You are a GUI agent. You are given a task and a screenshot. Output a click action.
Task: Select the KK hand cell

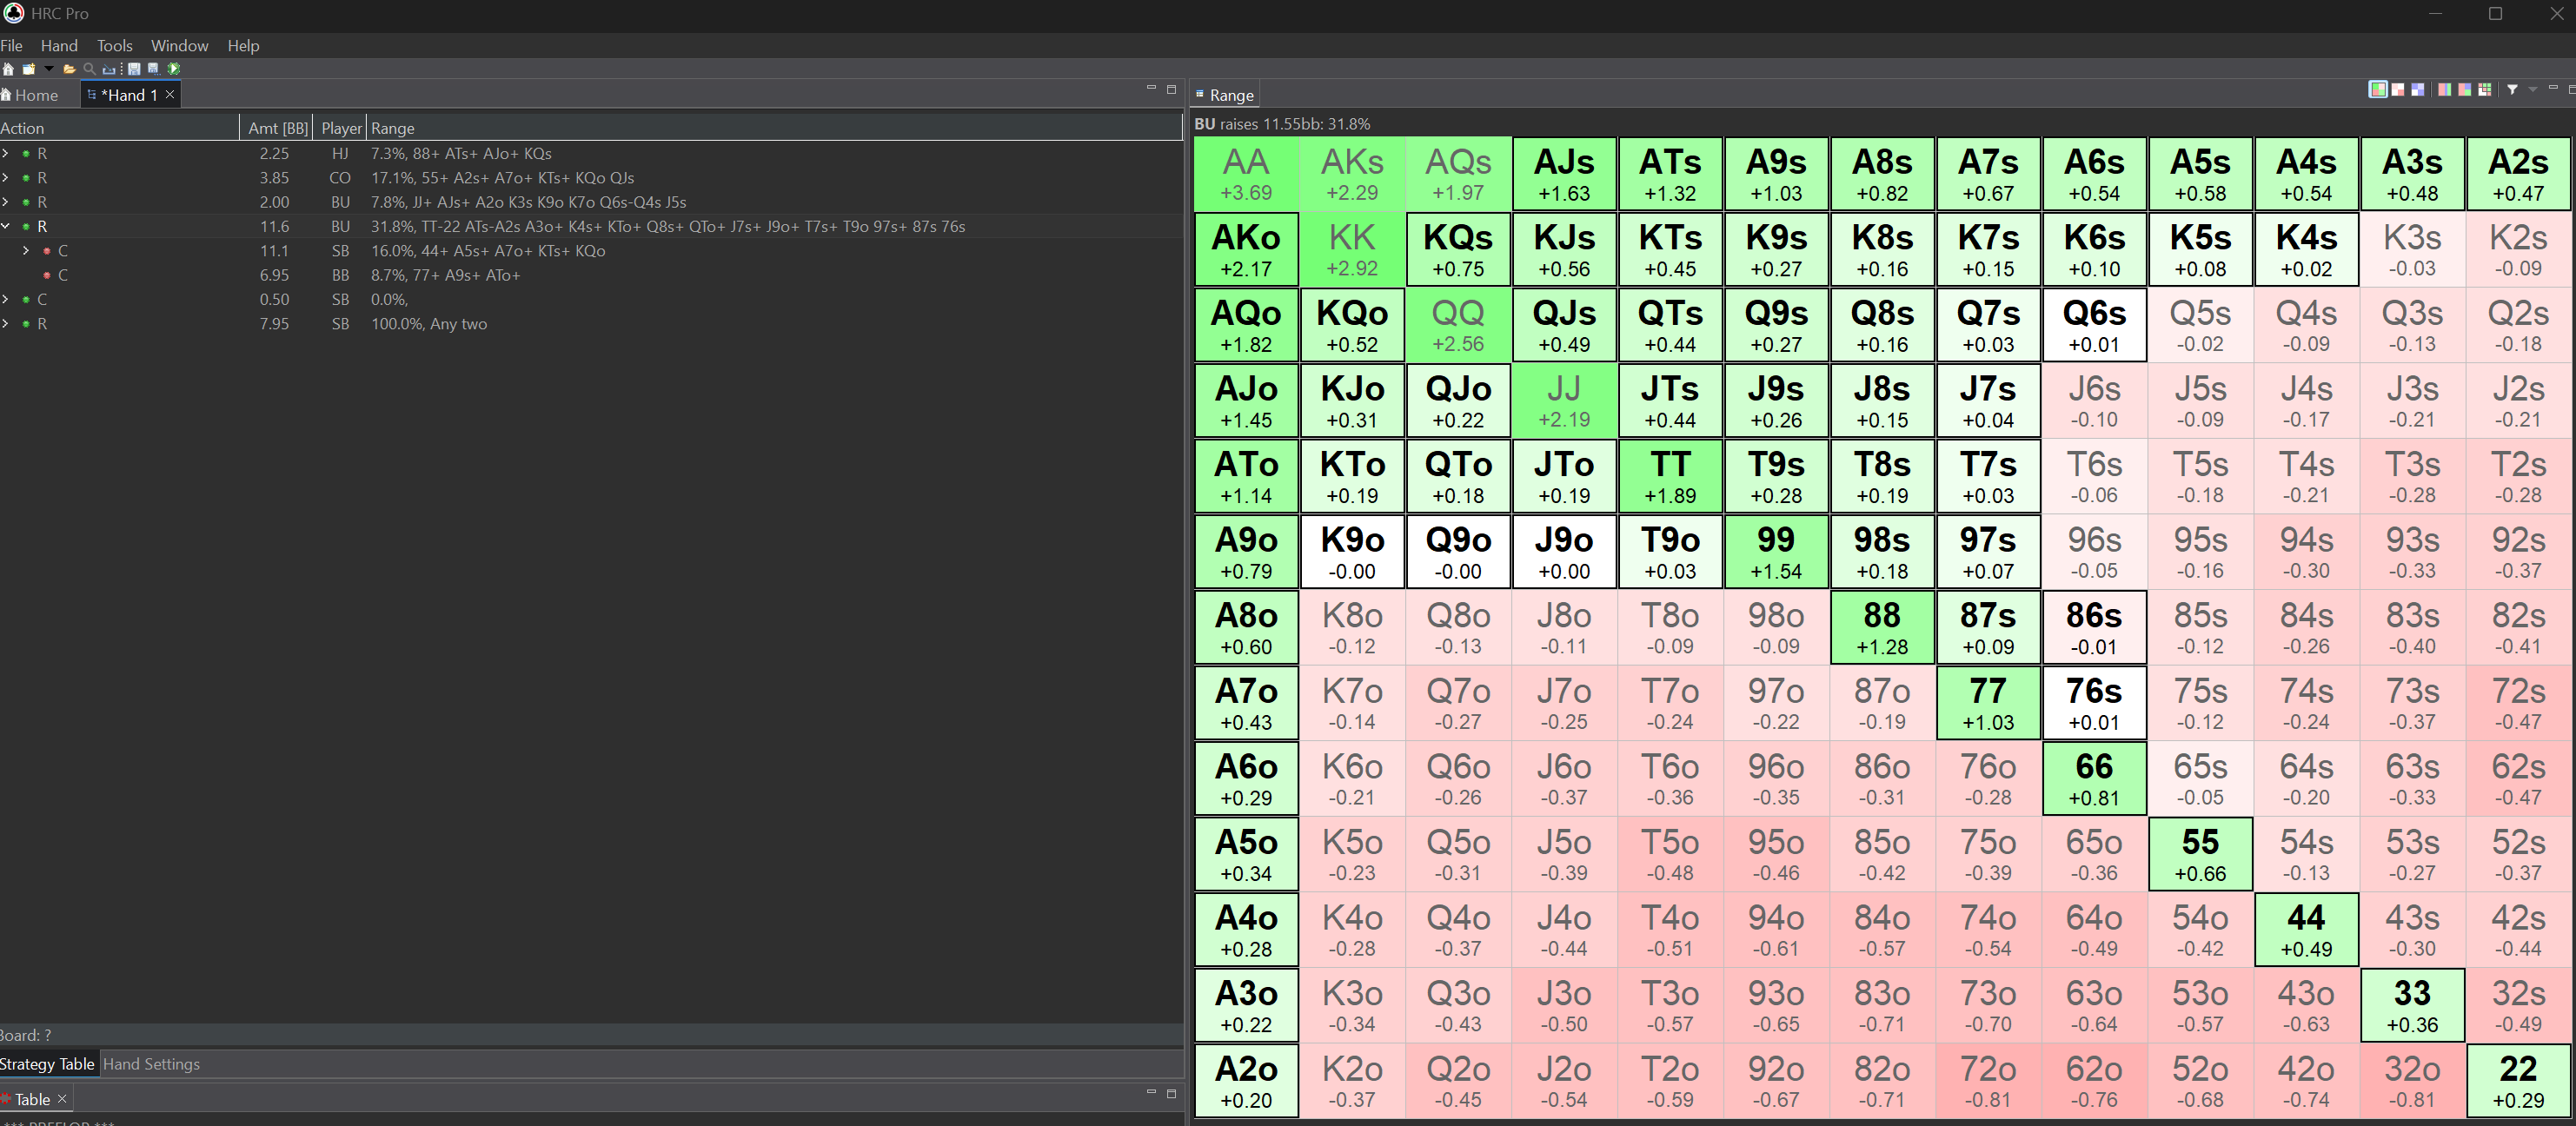click(1352, 250)
